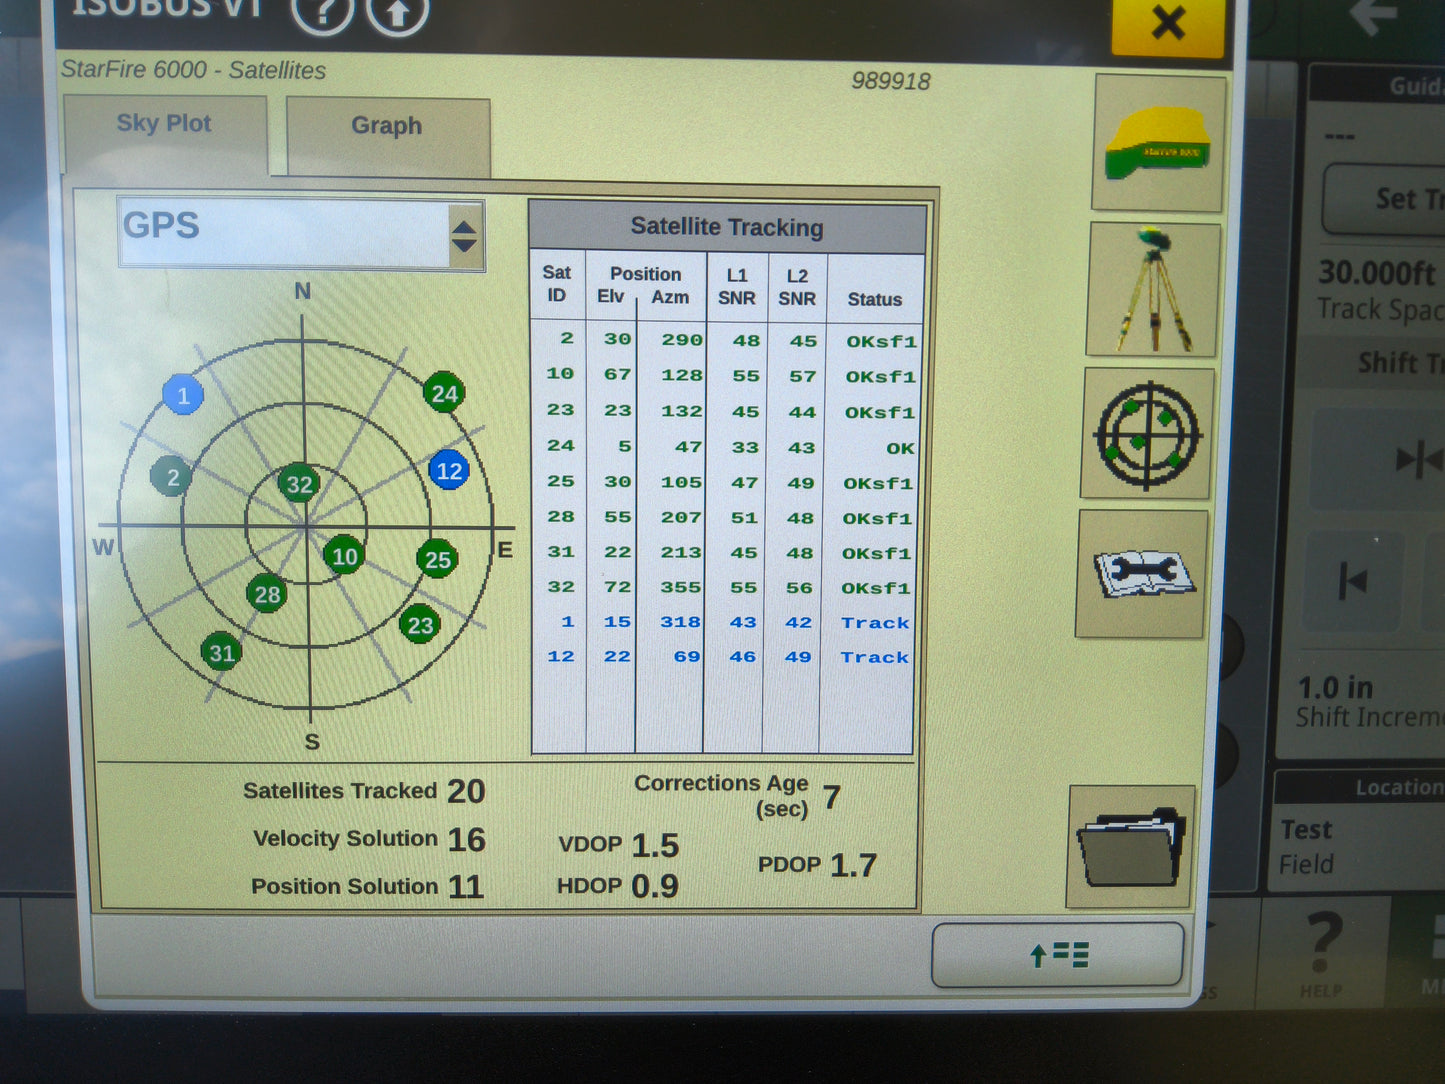This screenshot has width=1445, height=1084.
Task: Switch to the Graph tab
Action: coord(385,126)
